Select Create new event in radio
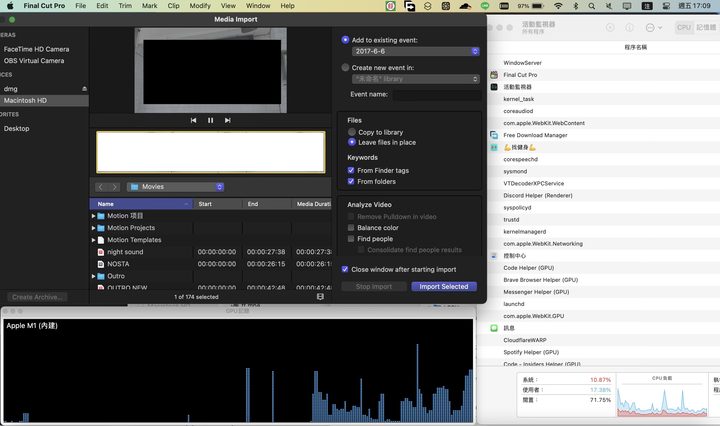Viewport: 720px width, 426px height. 345,67
